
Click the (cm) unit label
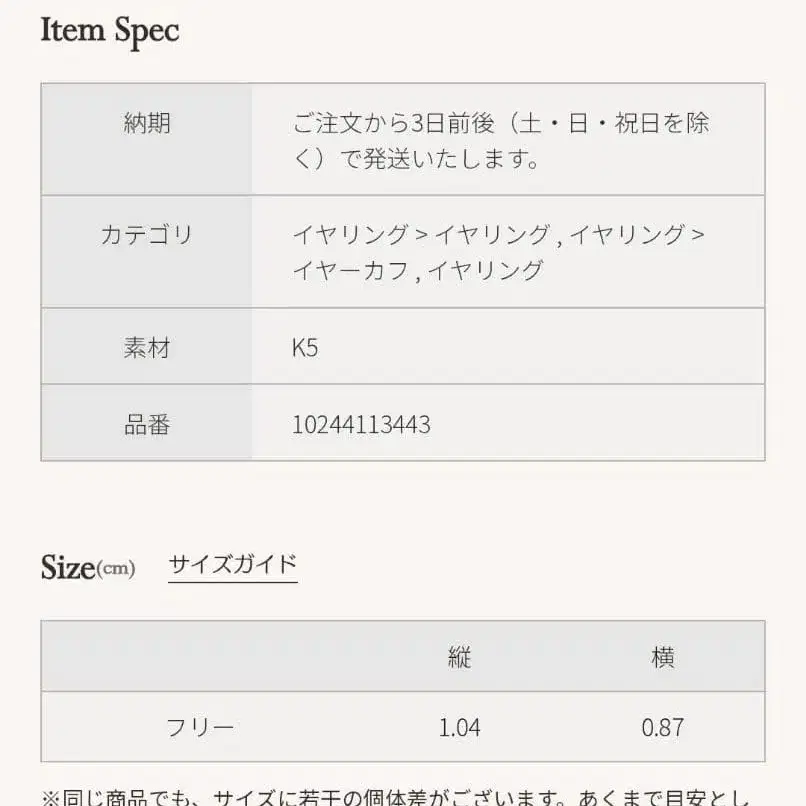(x=116, y=570)
